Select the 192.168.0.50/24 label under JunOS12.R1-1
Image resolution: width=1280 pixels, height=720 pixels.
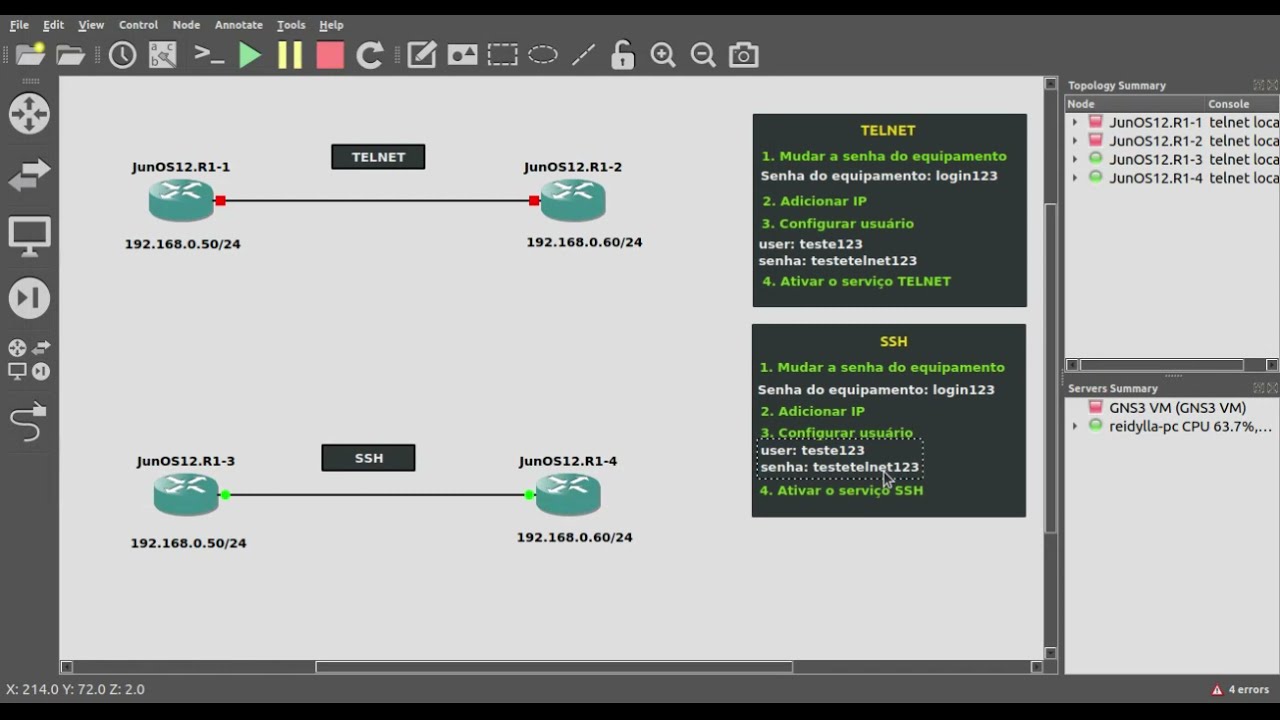(182, 244)
